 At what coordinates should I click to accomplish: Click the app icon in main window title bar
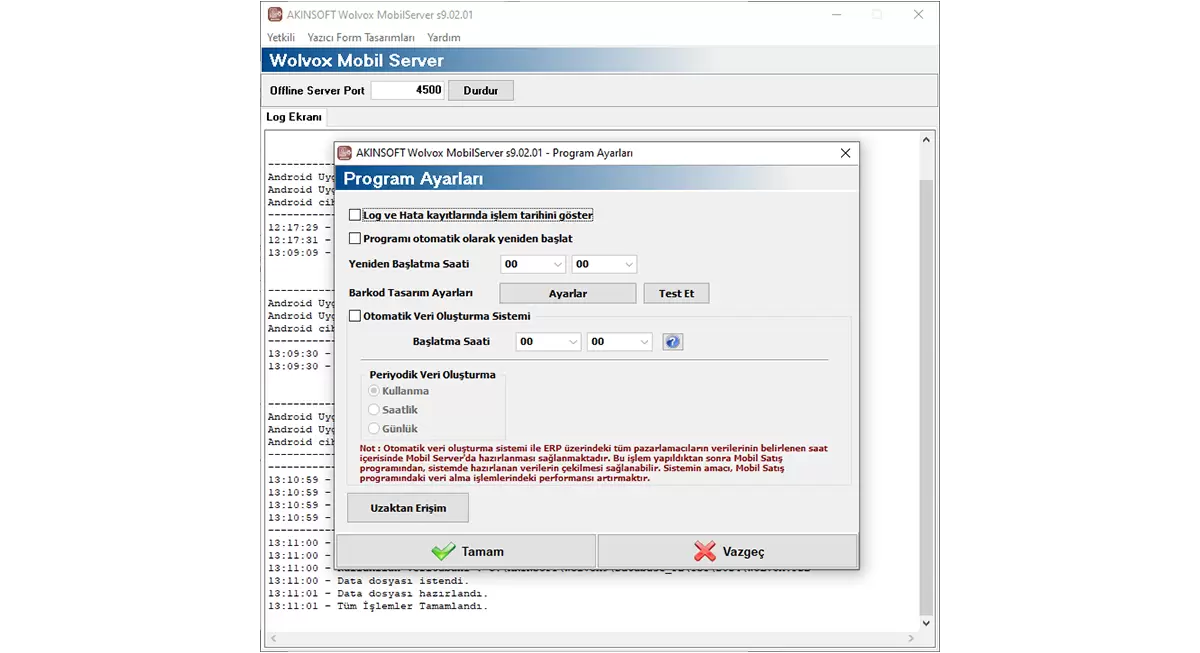(275, 14)
